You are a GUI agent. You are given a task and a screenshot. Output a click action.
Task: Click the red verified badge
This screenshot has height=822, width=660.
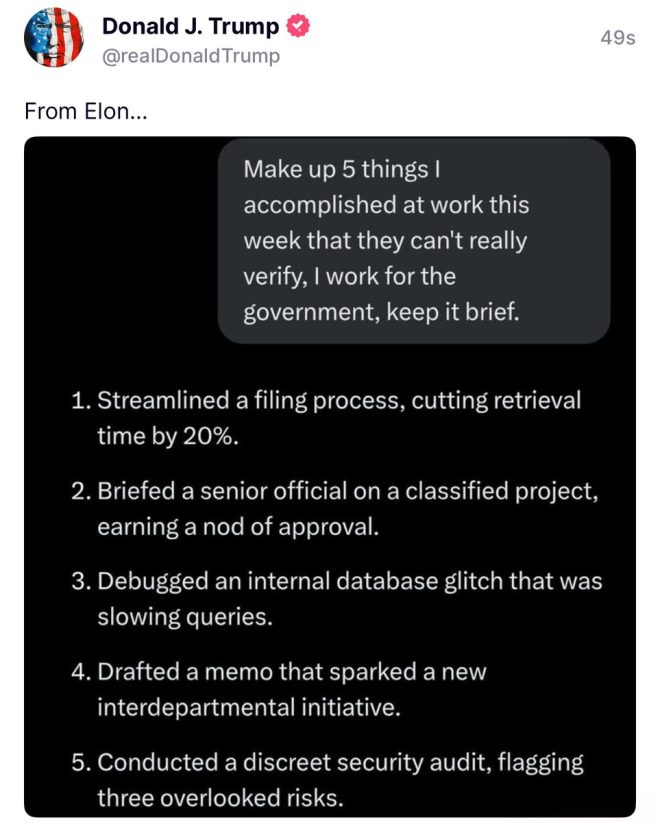pos(298,26)
